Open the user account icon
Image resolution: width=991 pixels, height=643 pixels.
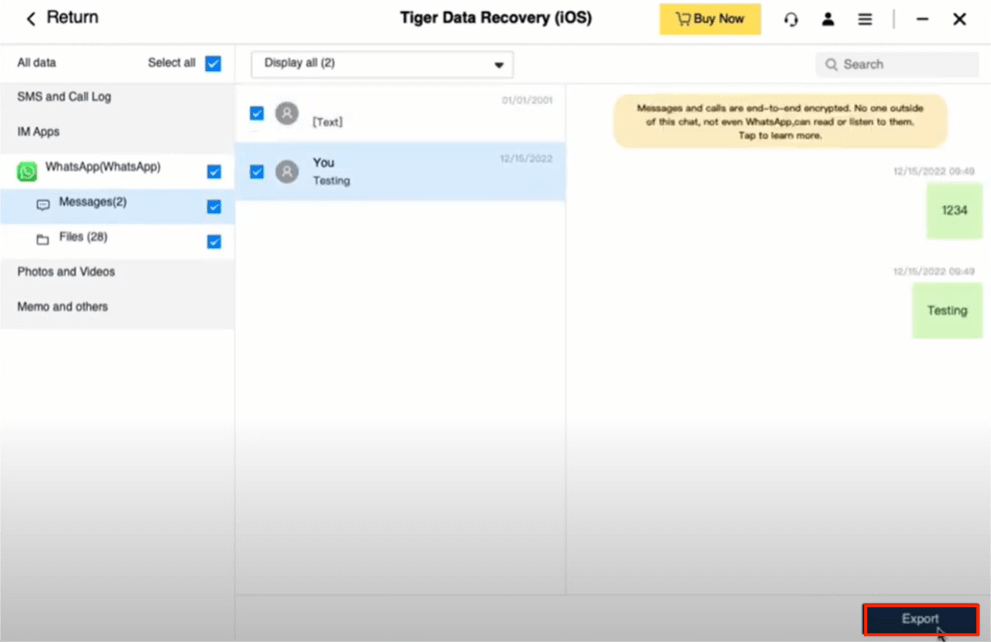(828, 19)
